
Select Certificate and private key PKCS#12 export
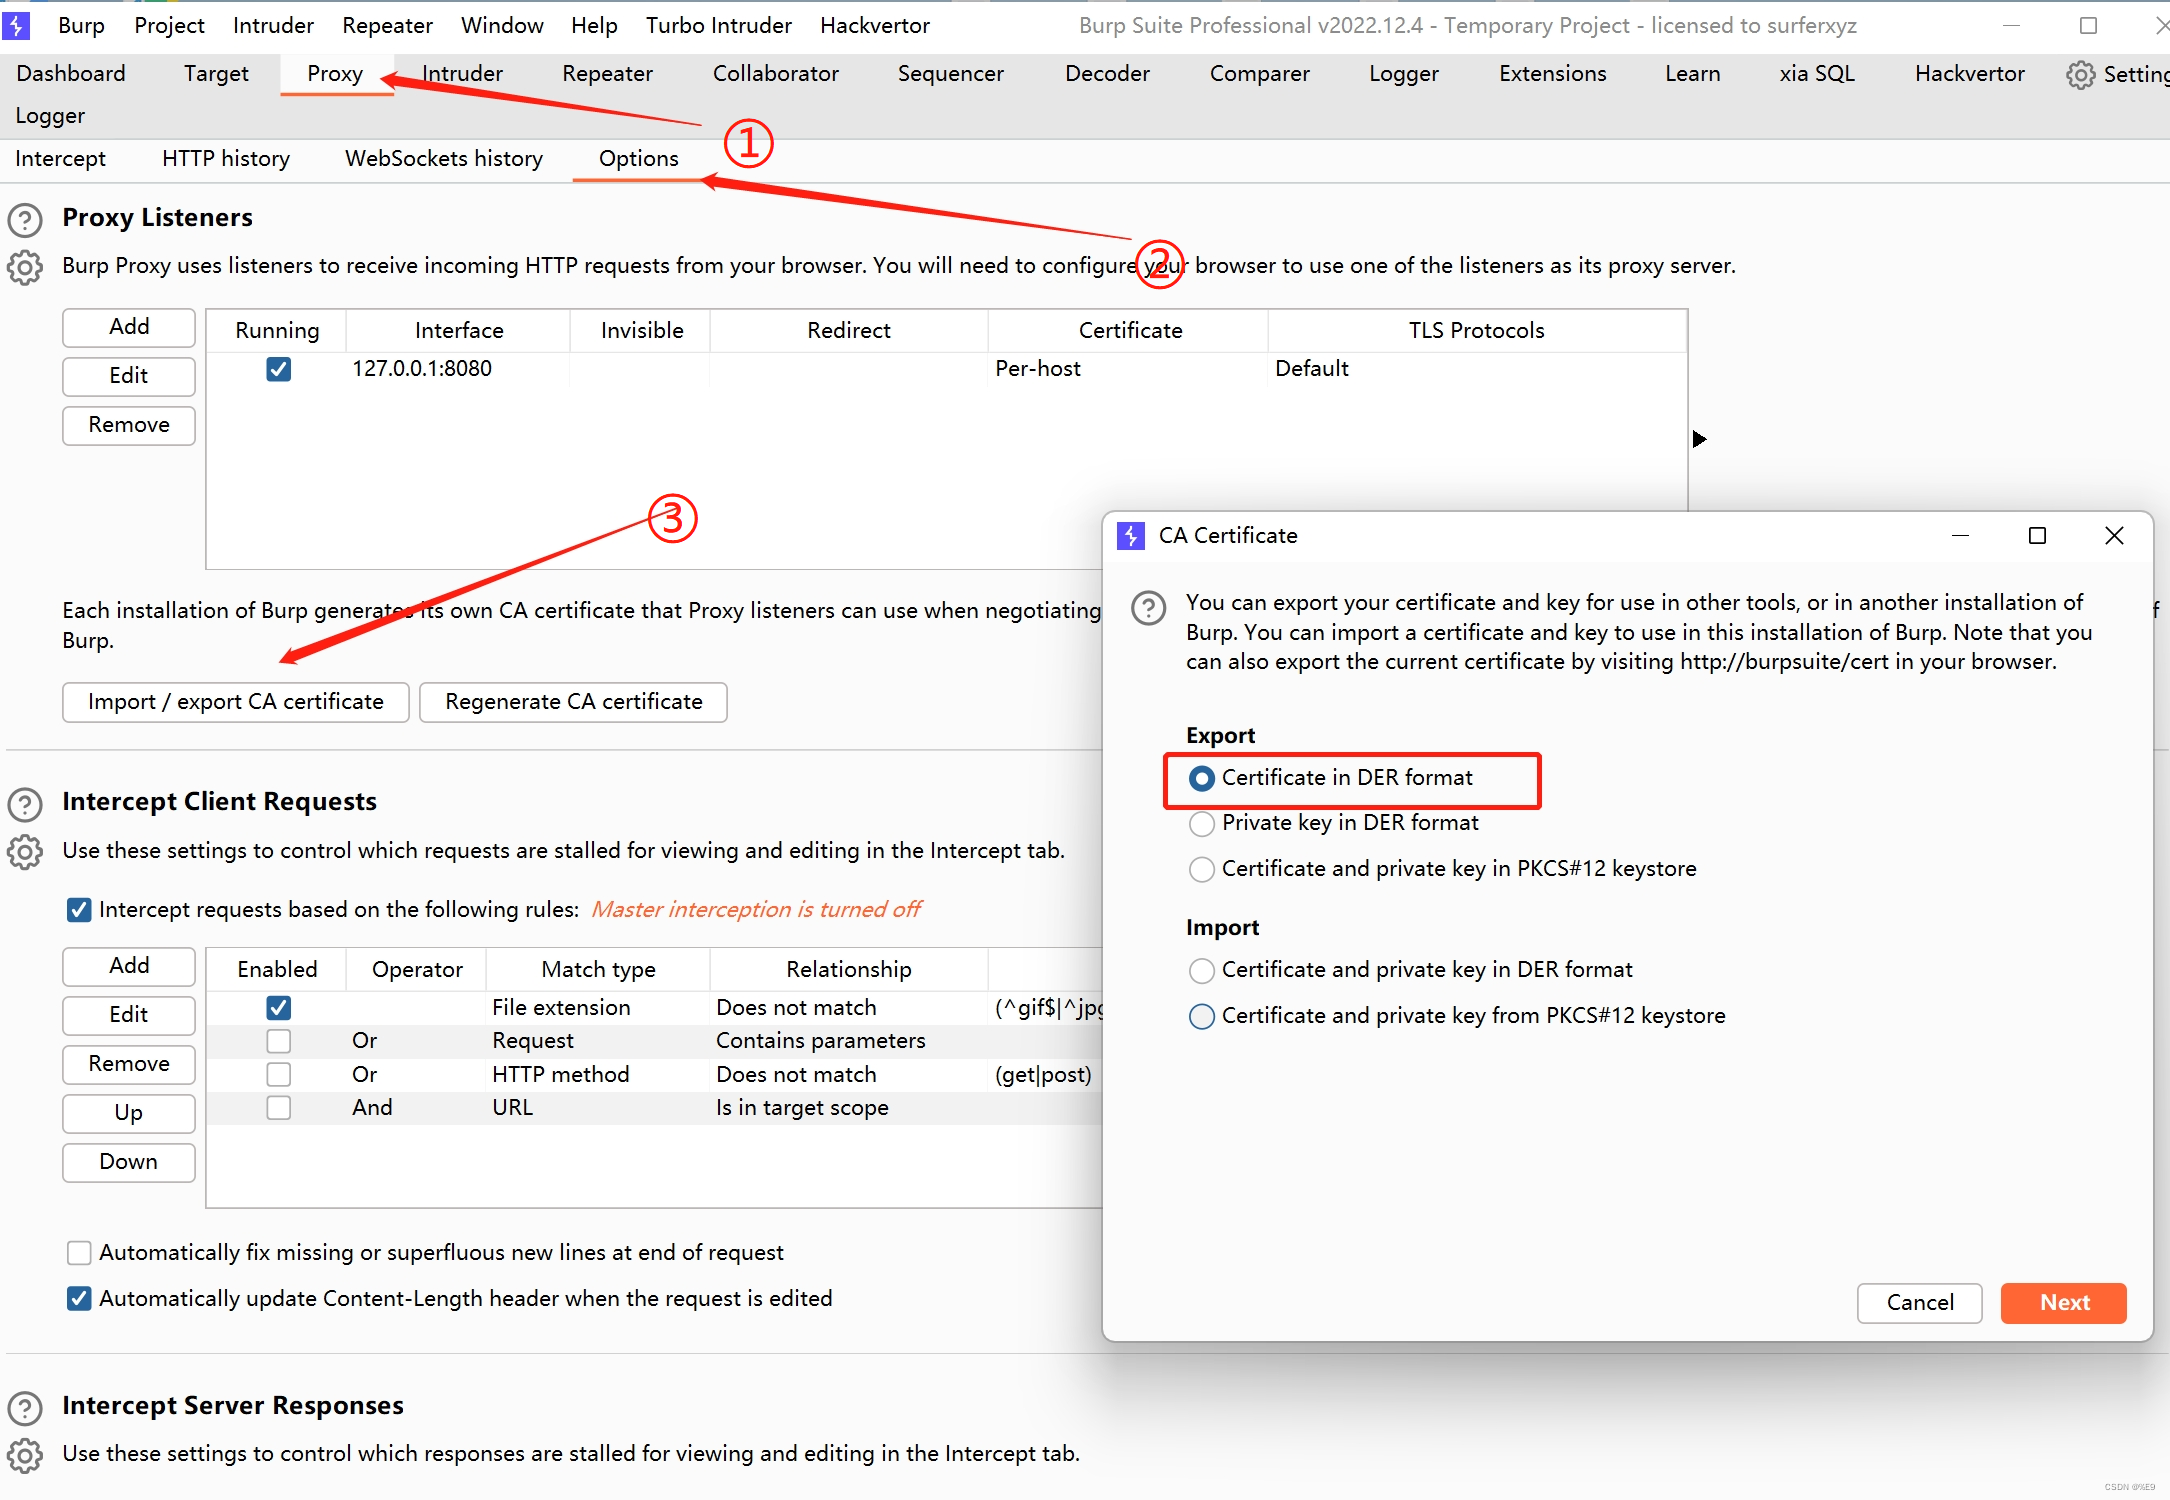(1202, 869)
